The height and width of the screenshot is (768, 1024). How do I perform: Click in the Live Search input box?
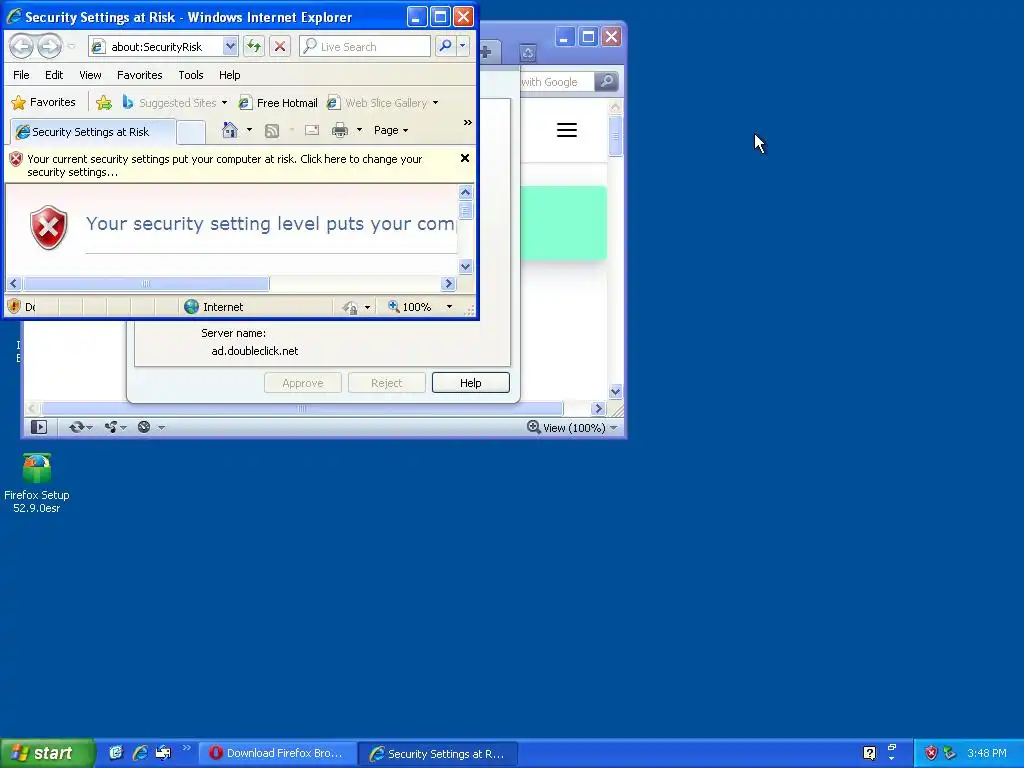click(364, 46)
